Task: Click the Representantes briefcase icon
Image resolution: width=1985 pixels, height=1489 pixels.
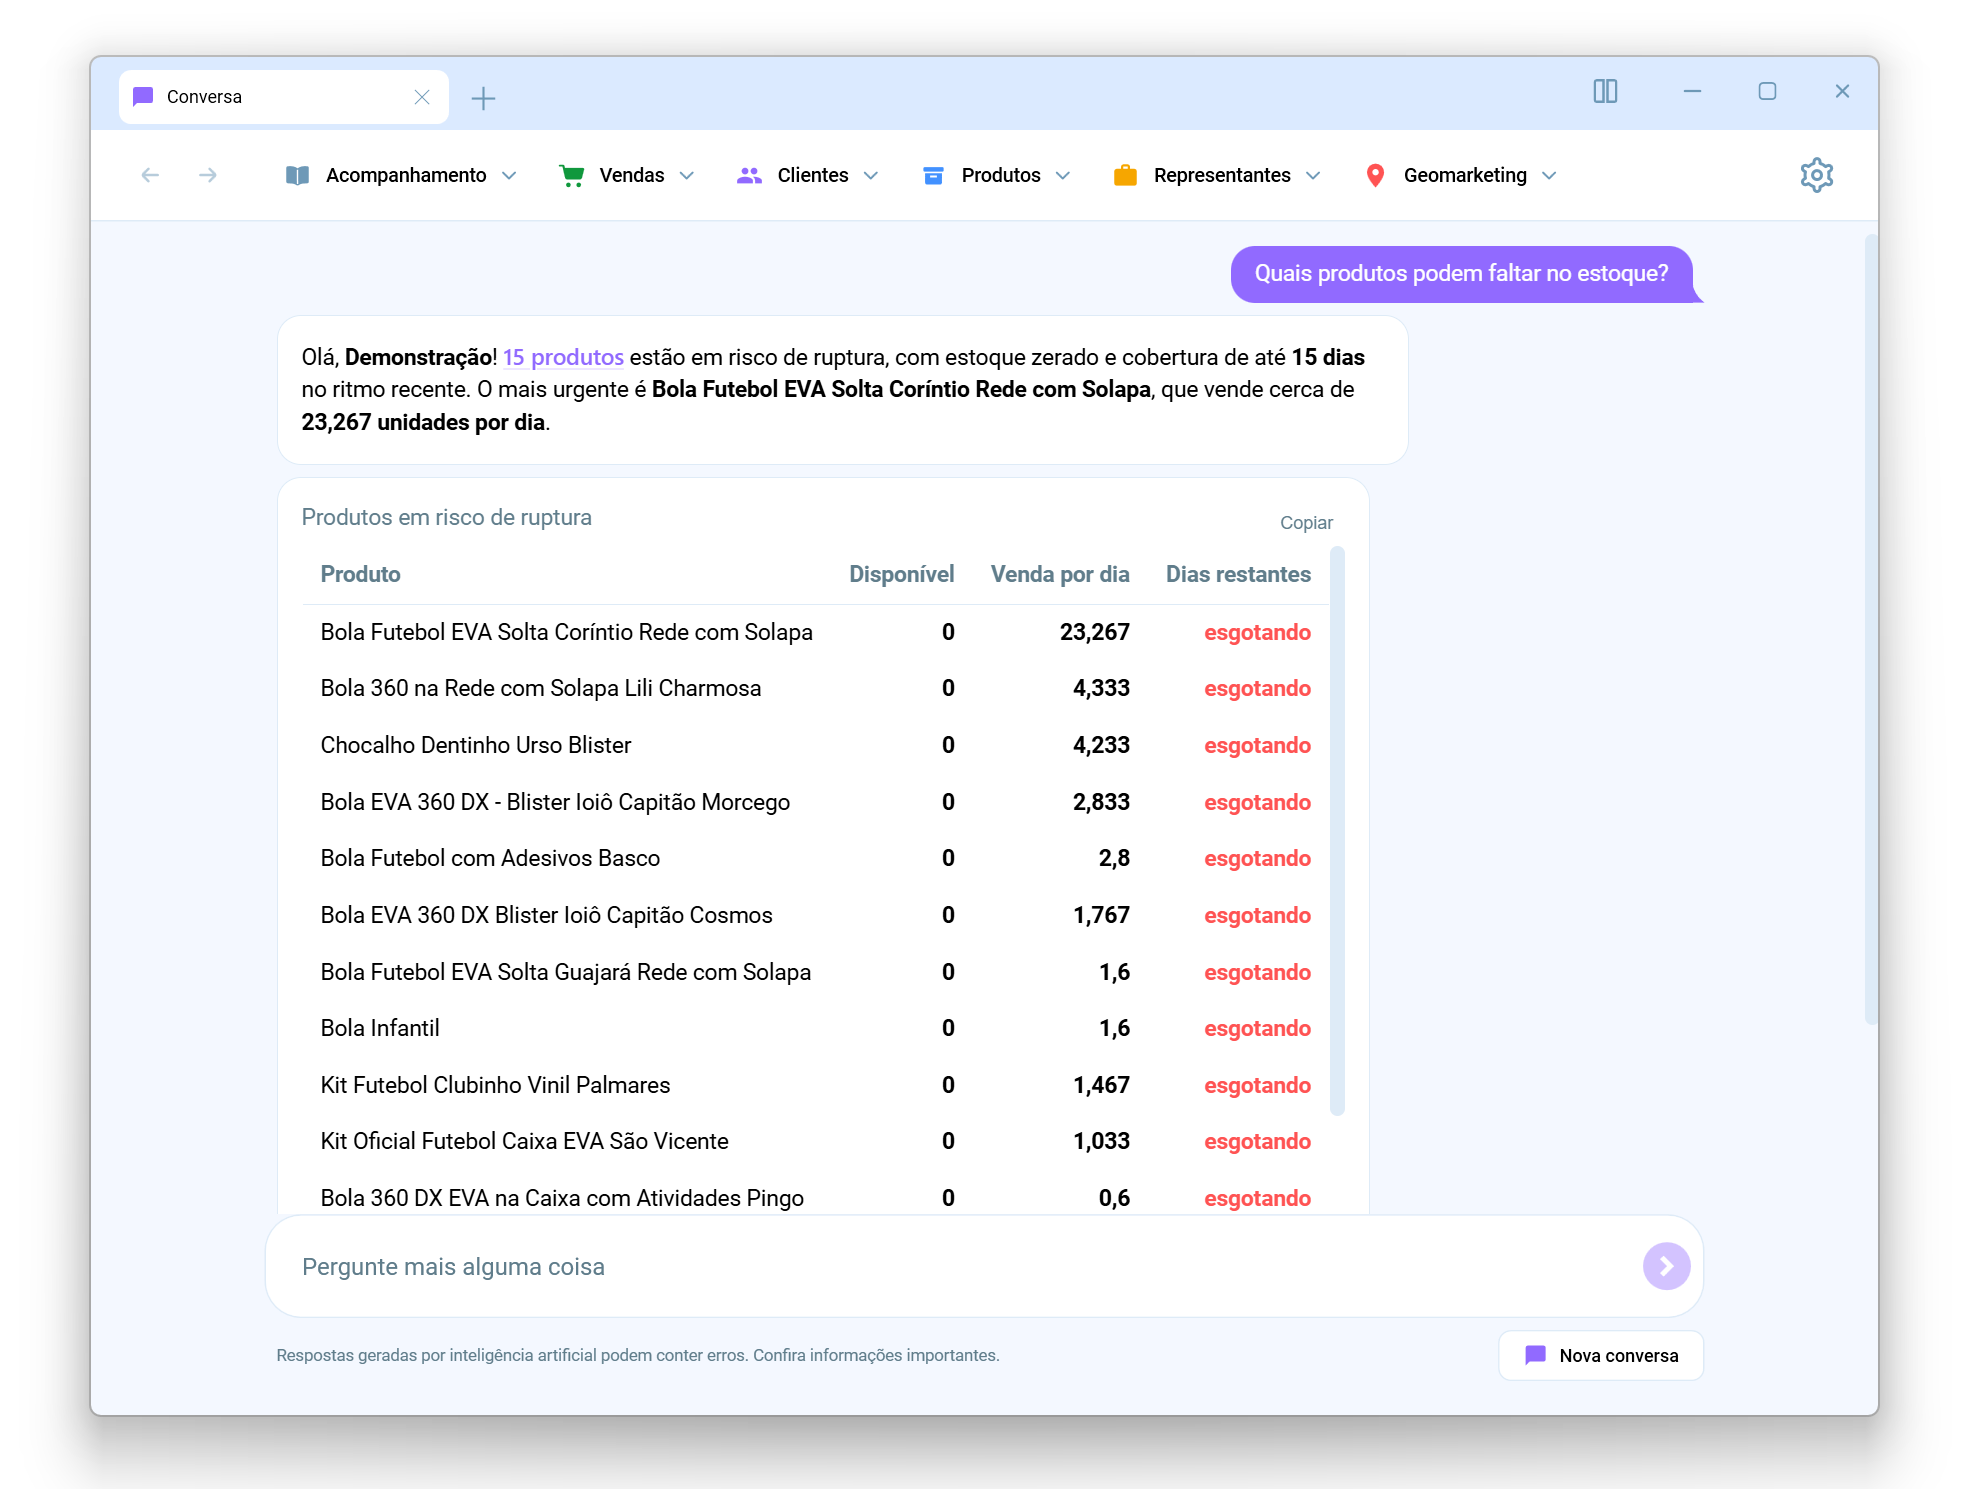Action: [1125, 175]
